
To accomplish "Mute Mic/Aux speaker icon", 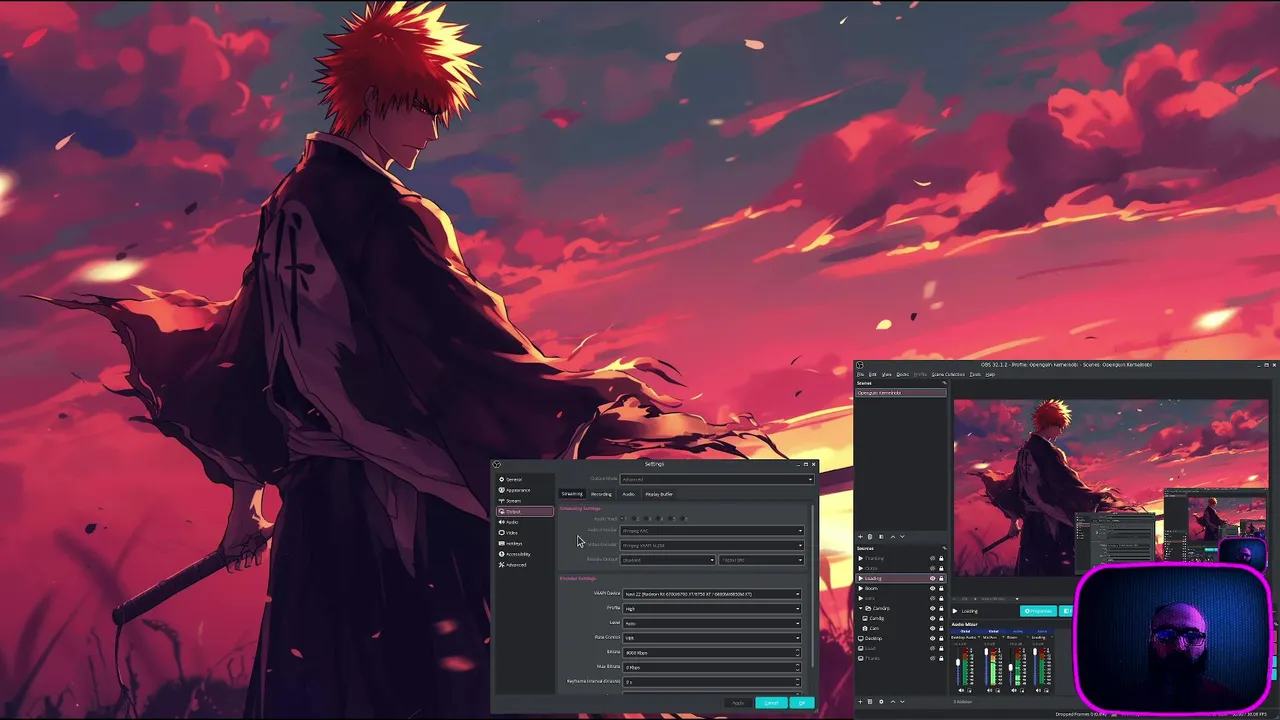I will coord(989,690).
